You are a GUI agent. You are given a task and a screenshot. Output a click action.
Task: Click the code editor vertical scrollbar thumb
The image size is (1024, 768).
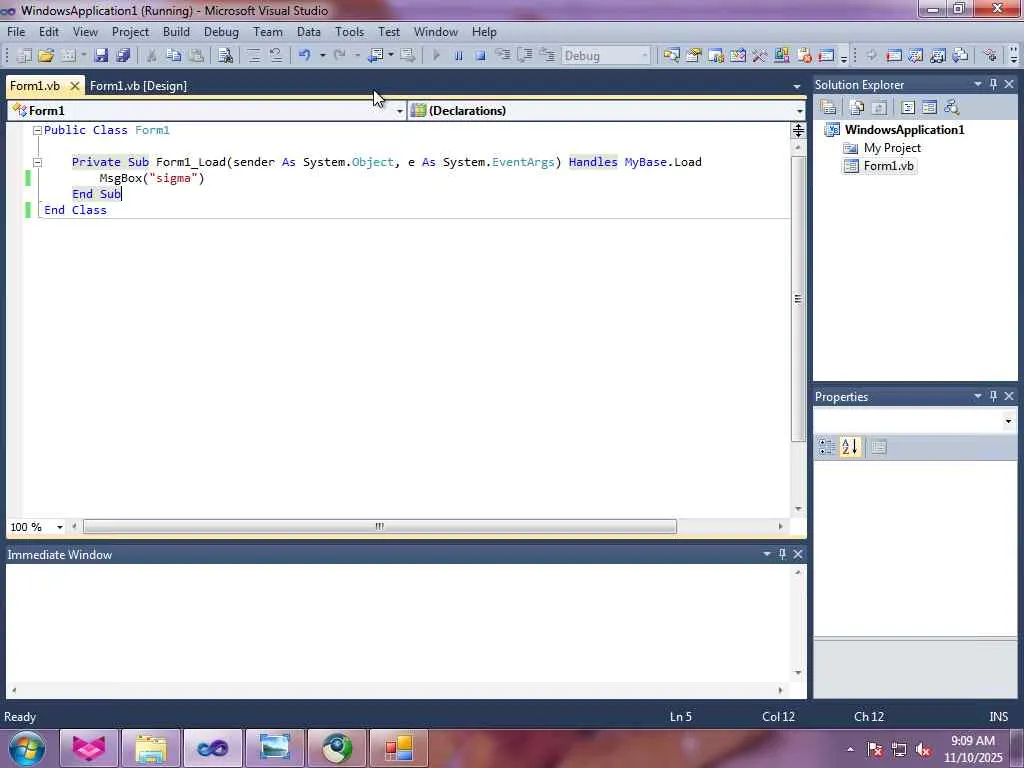click(x=798, y=298)
